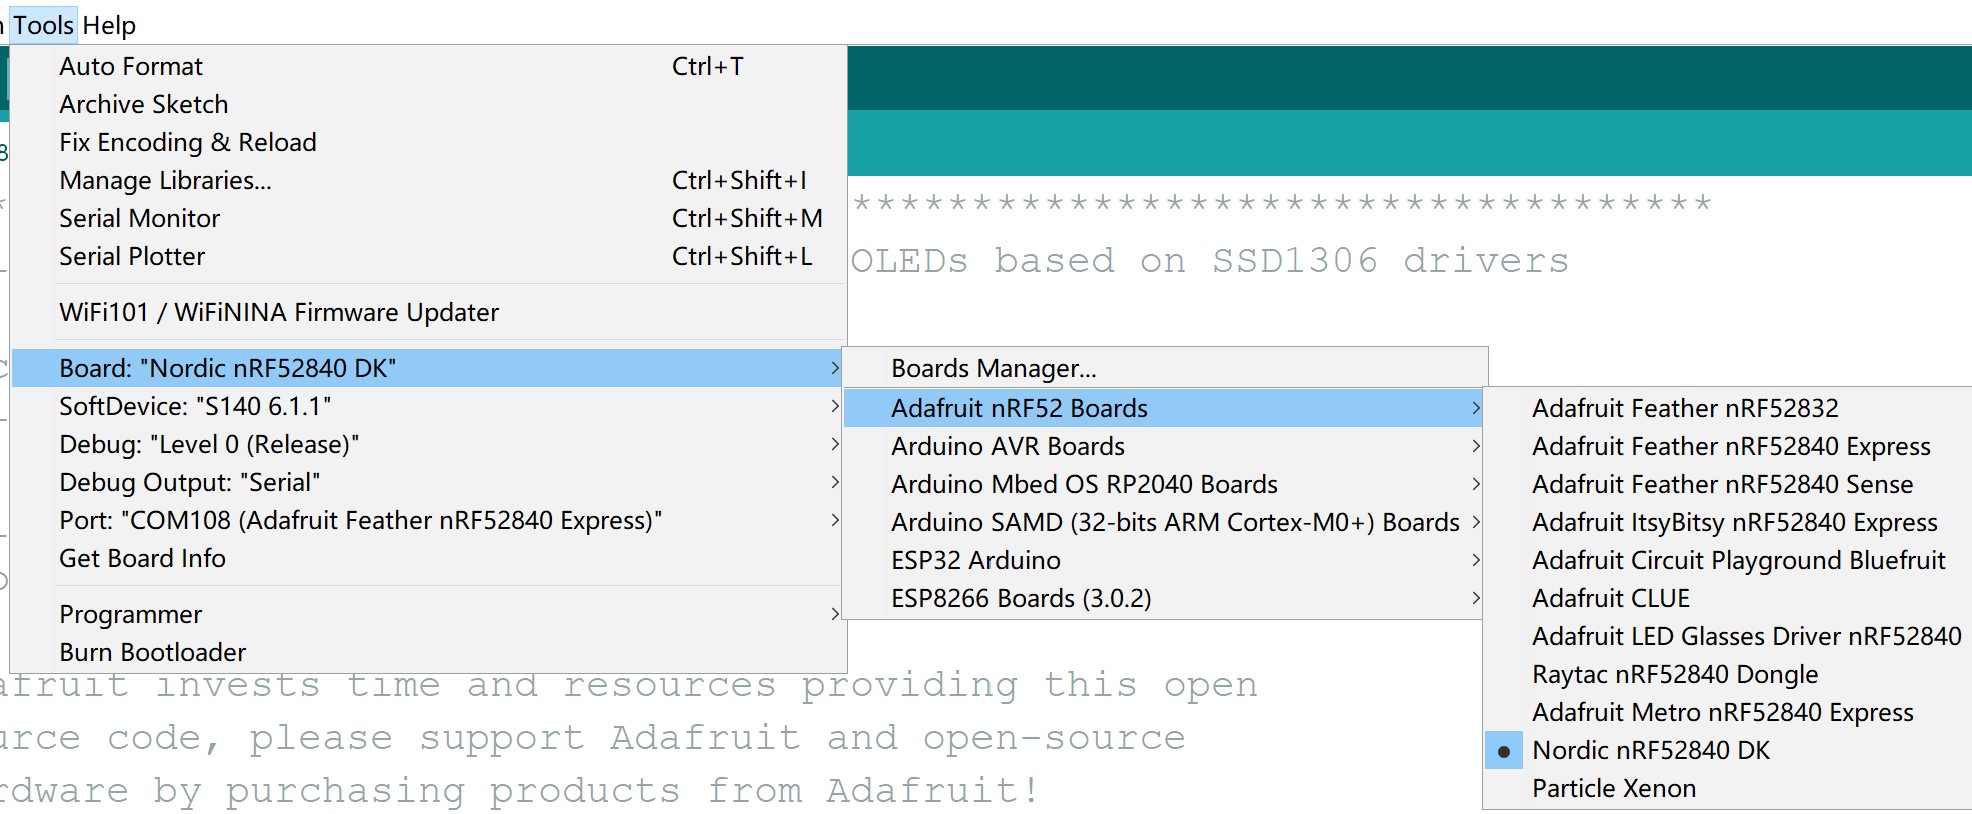Open the Serial Monitor
Image resolution: width=1972 pixels, height=814 pixels.
428,219
